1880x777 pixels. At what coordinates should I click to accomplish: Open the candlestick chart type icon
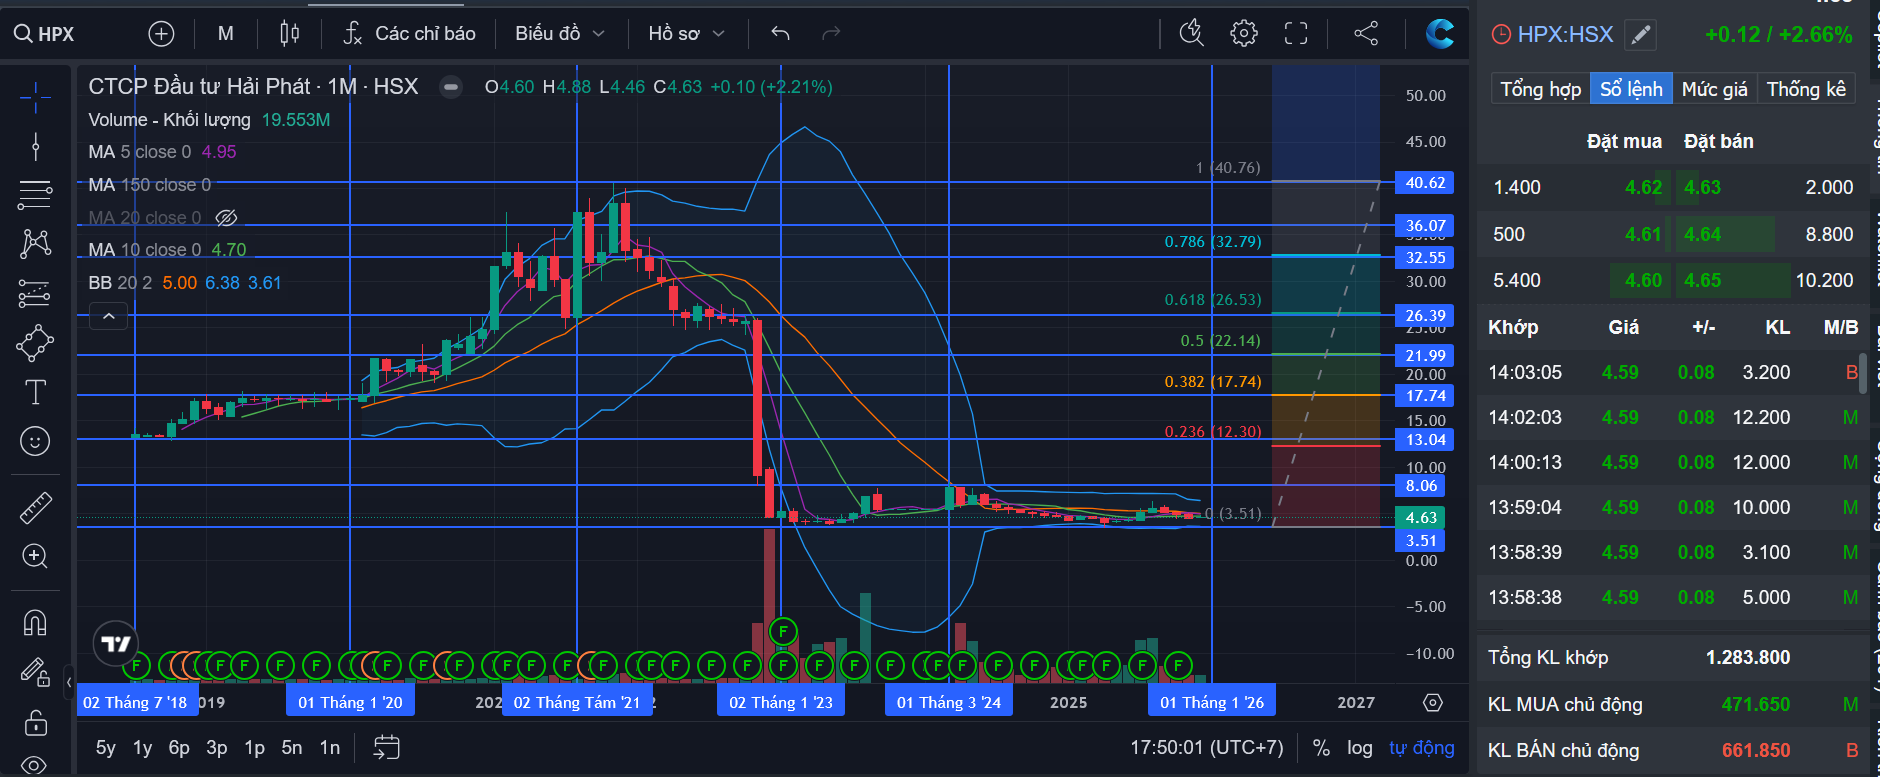point(290,34)
